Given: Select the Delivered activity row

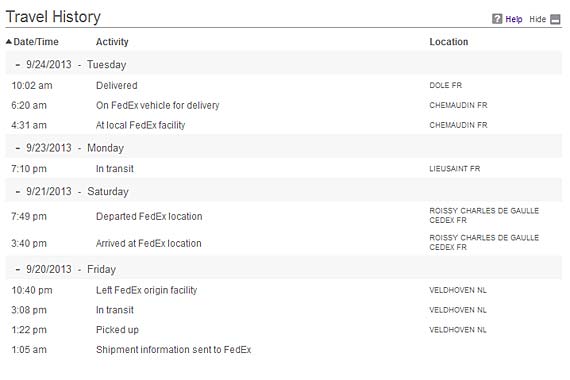Looking at the screenshot, I should 284,85.
